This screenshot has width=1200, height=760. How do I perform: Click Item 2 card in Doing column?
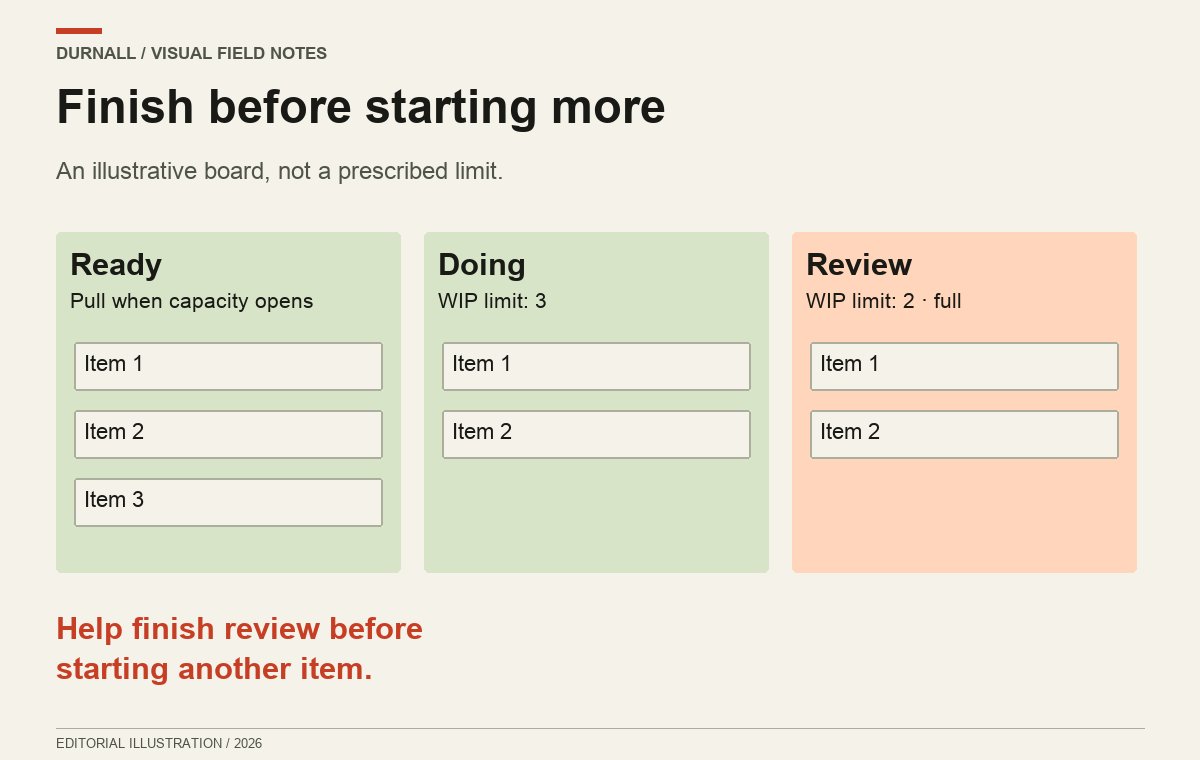[x=596, y=434]
